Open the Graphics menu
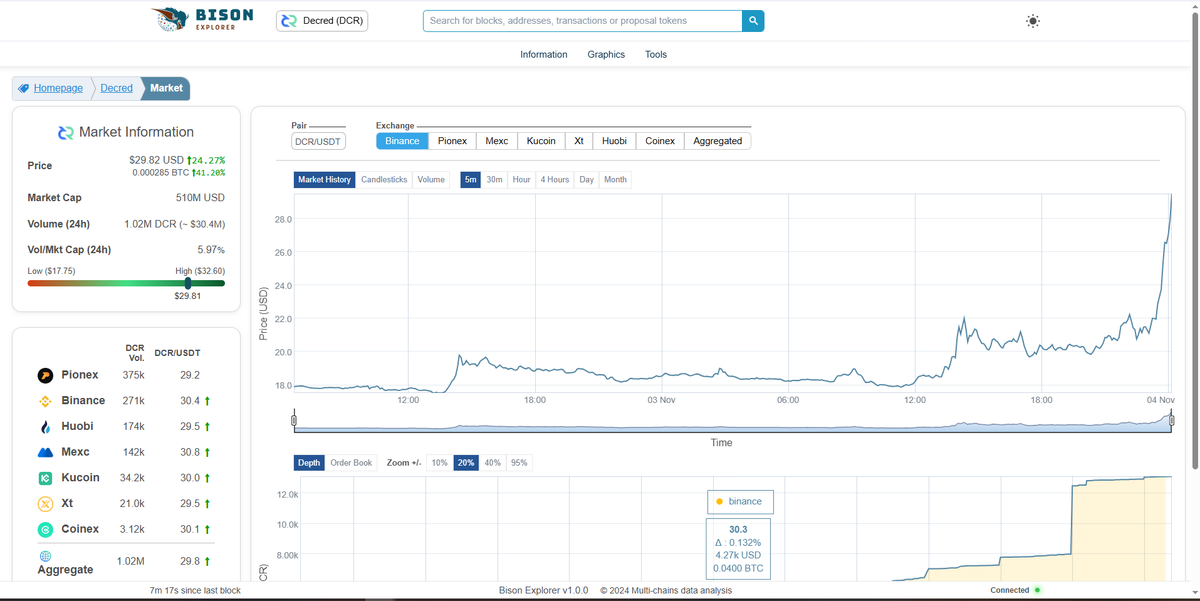The image size is (1200, 601). click(x=606, y=55)
